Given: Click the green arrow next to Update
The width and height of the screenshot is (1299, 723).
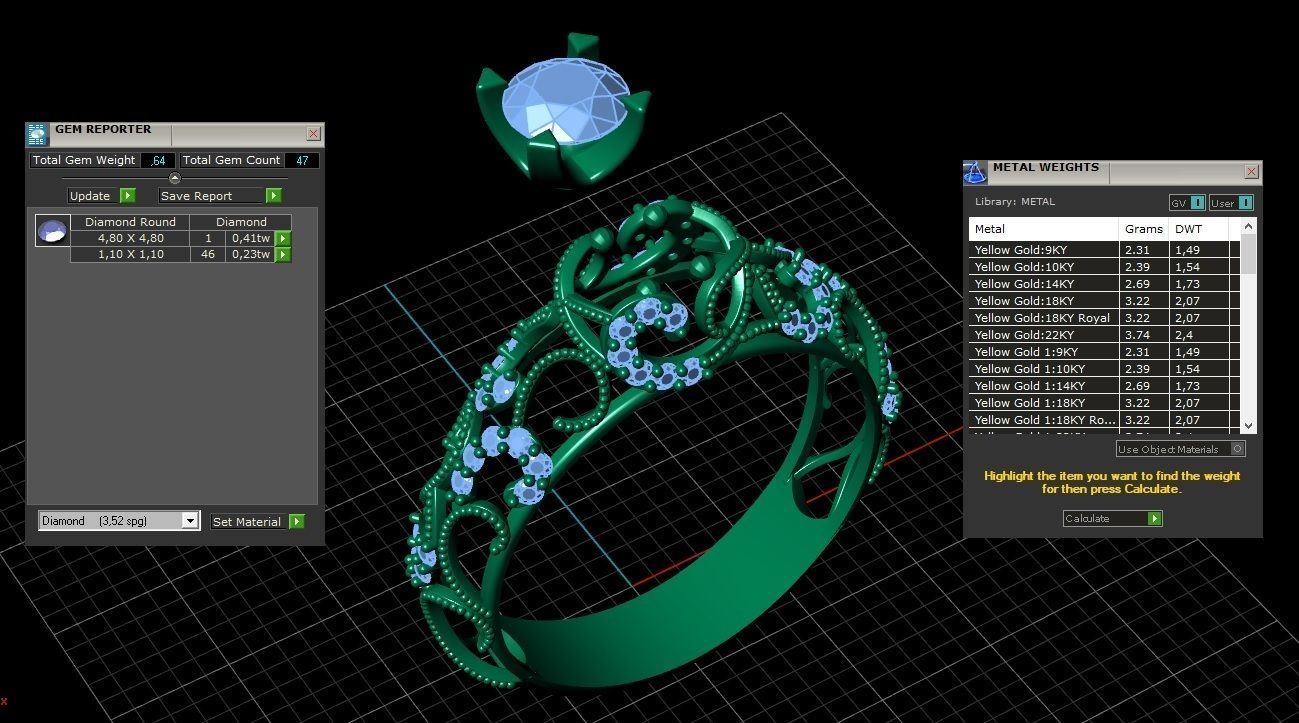Looking at the screenshot, I should tap(127, 195).
